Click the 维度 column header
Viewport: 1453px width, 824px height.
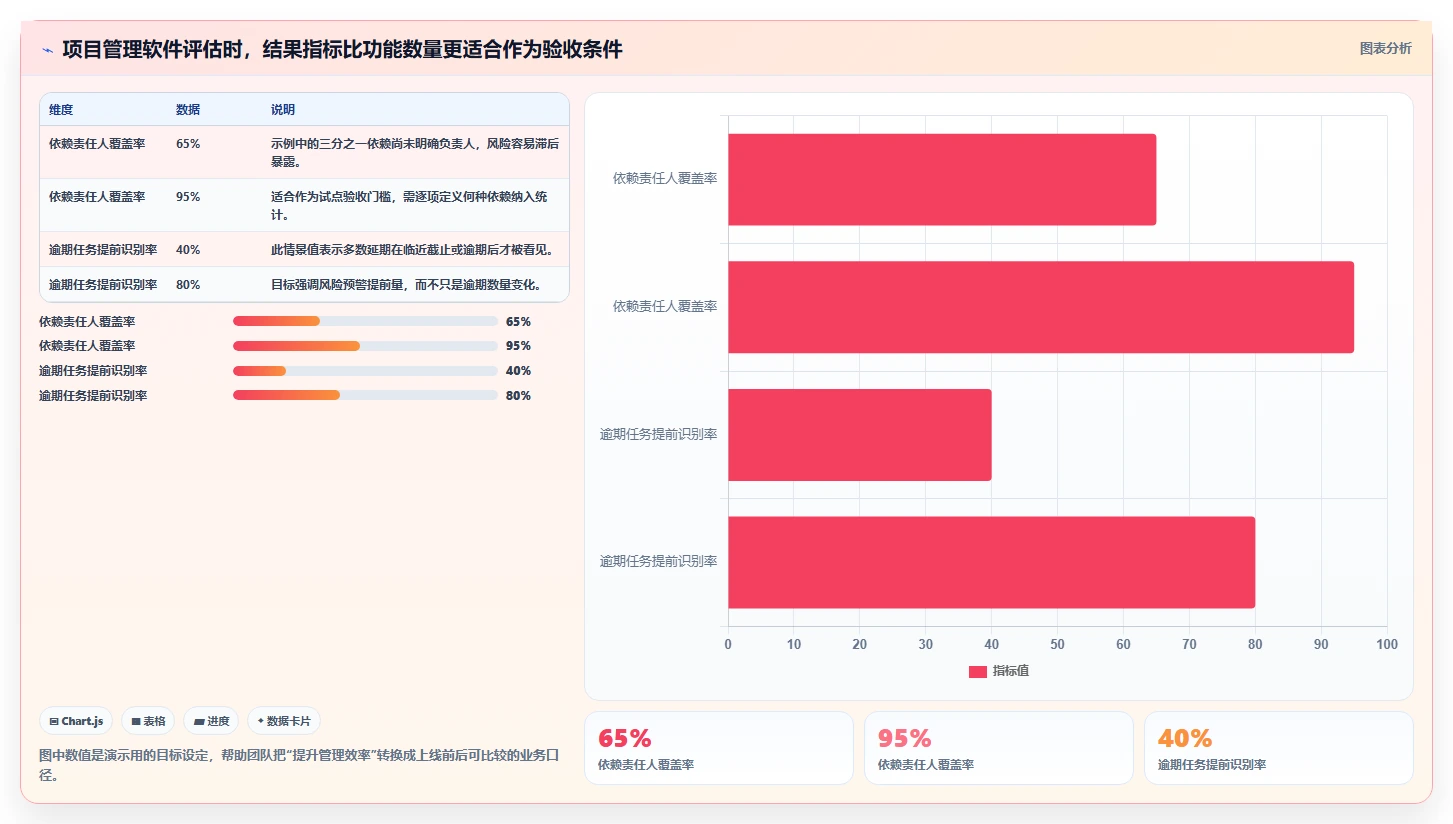61,110
